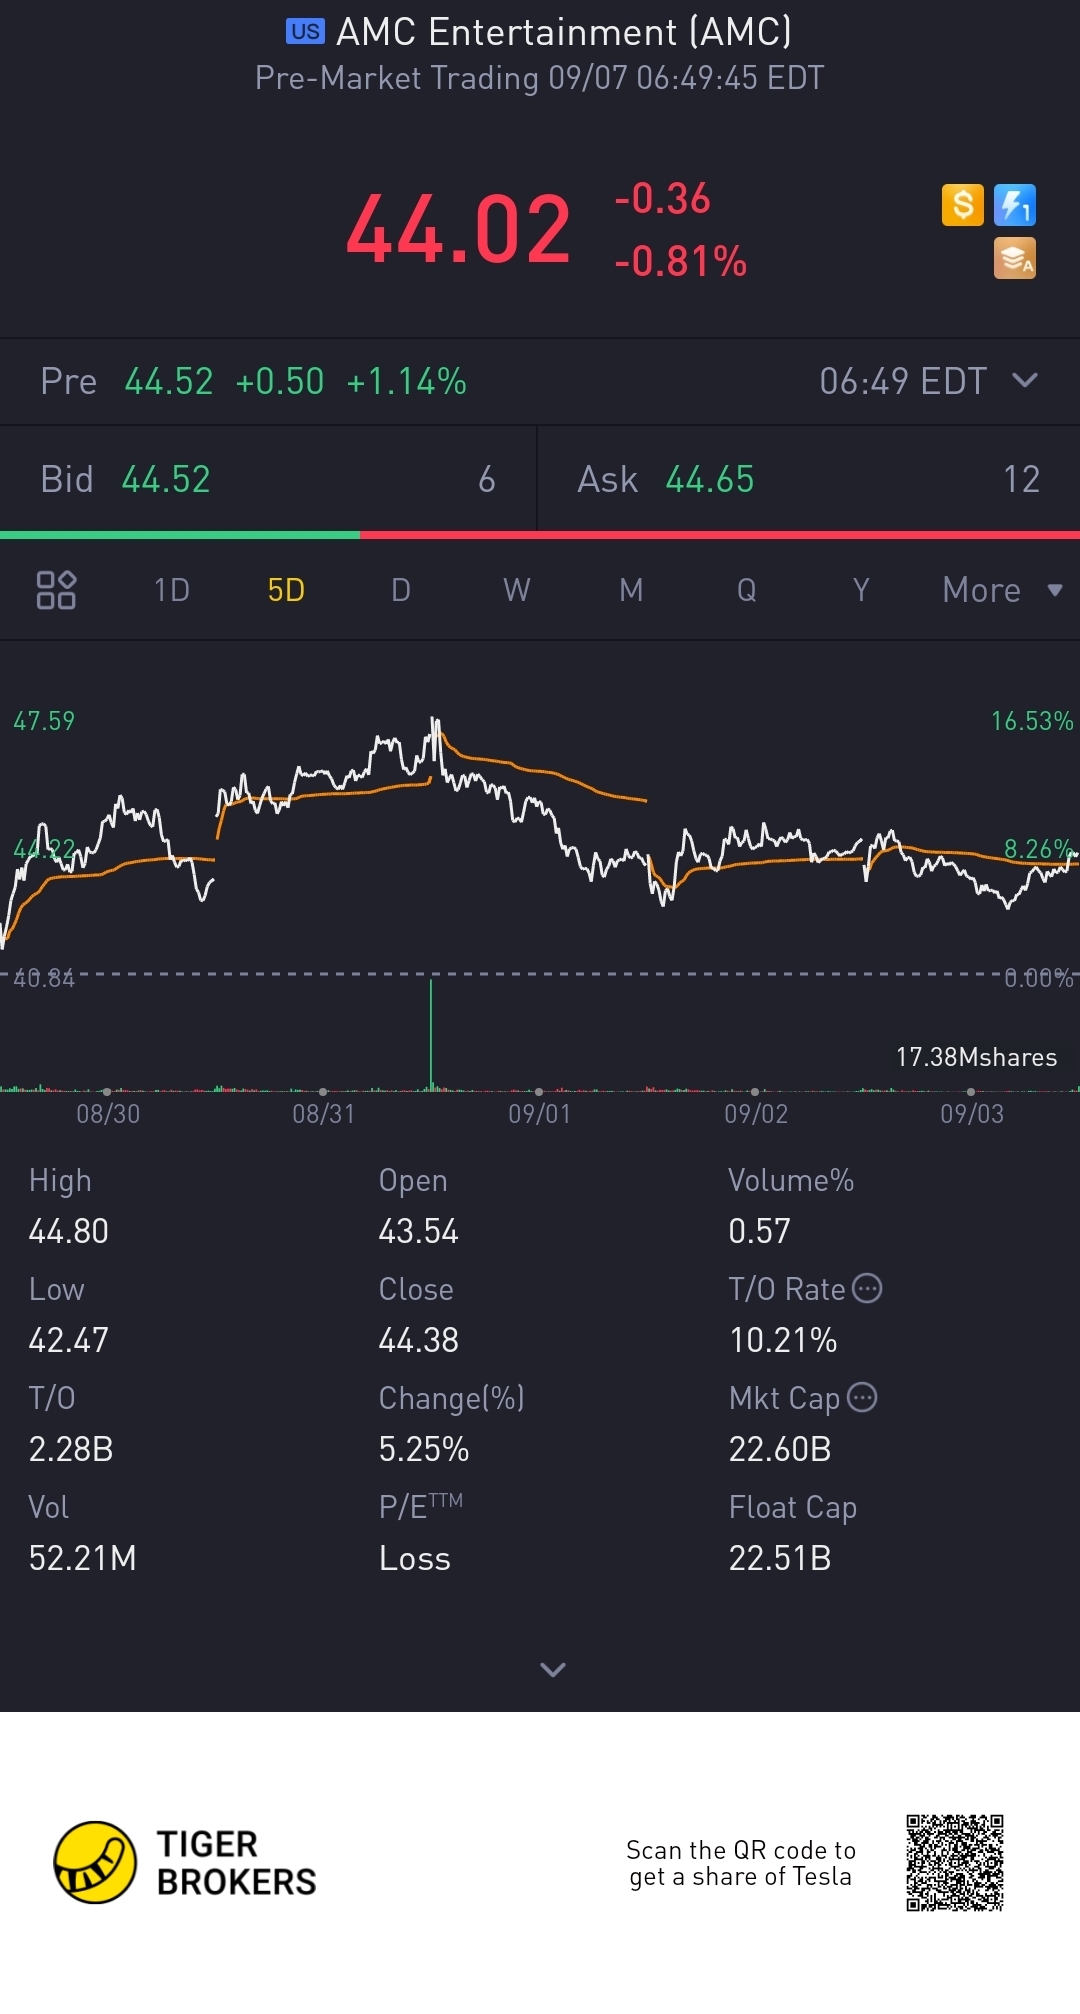Tap the 09/03 date marker
The width and height of the screenshot is (1080, 2014).
[972, 1113]
